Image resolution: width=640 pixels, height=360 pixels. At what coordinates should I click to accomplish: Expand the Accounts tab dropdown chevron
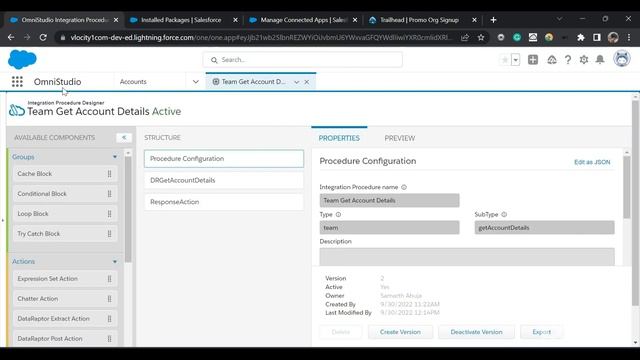click(196, 82)
